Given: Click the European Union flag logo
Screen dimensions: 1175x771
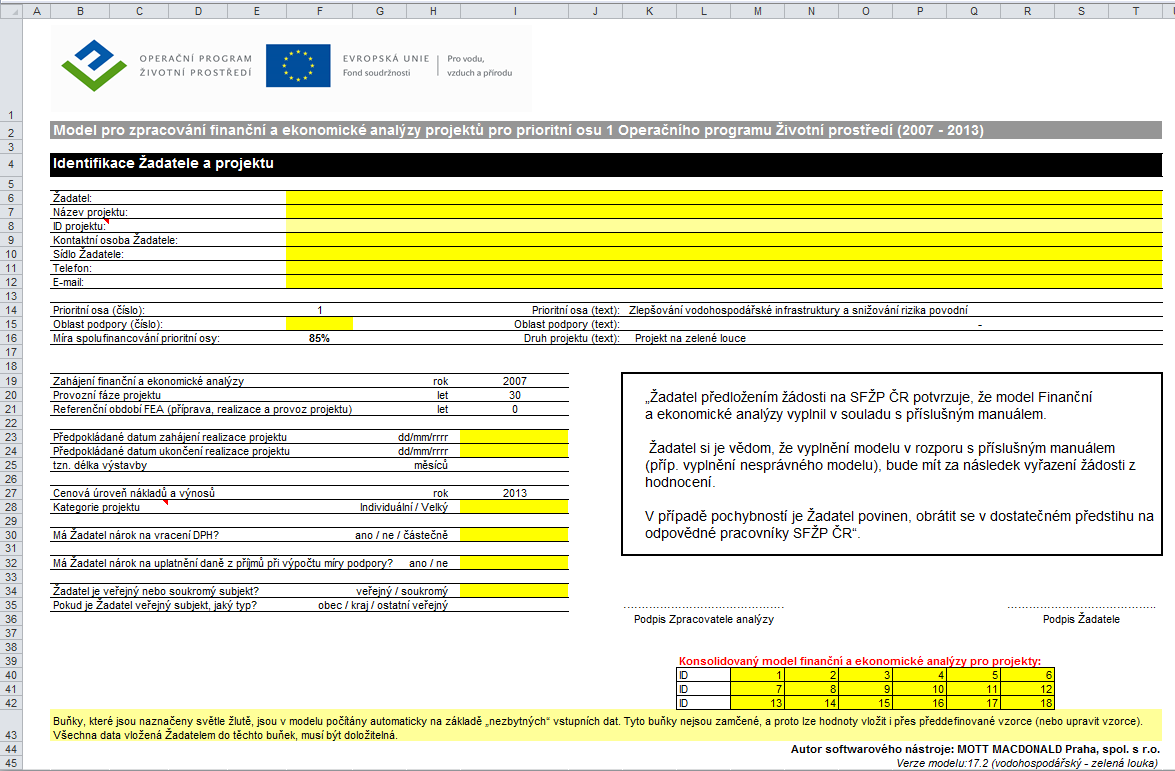Looking at the screenshot, I should coord(298,65).
